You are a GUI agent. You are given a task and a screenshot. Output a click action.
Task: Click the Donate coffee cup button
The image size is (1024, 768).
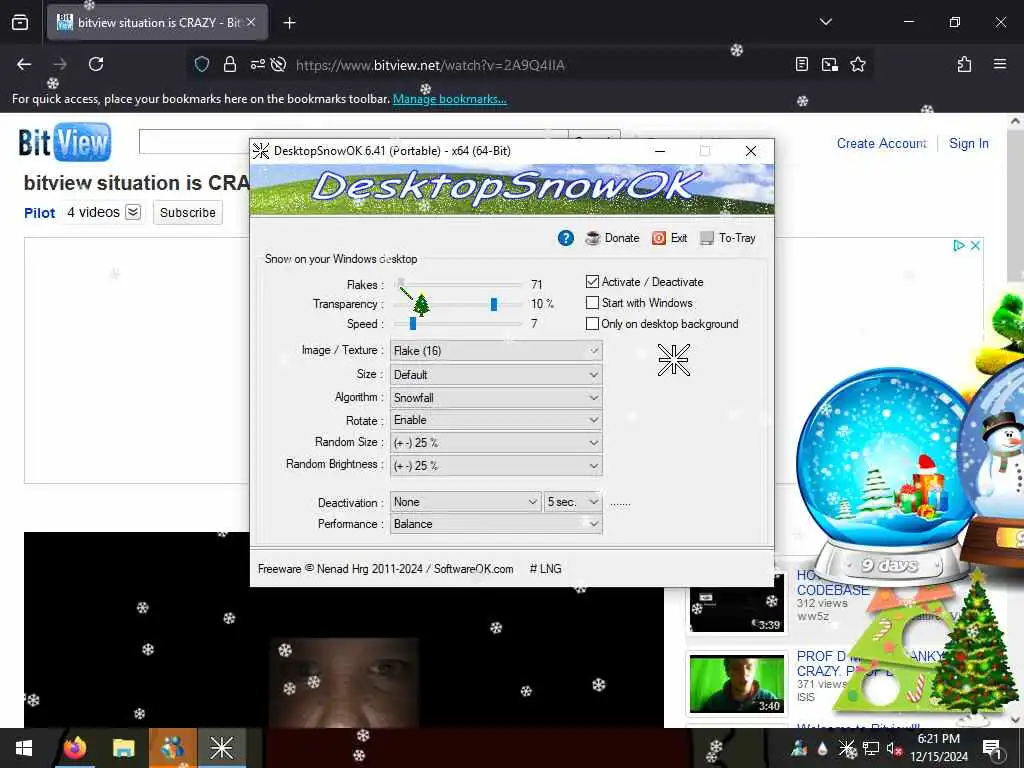coord(613,238)
